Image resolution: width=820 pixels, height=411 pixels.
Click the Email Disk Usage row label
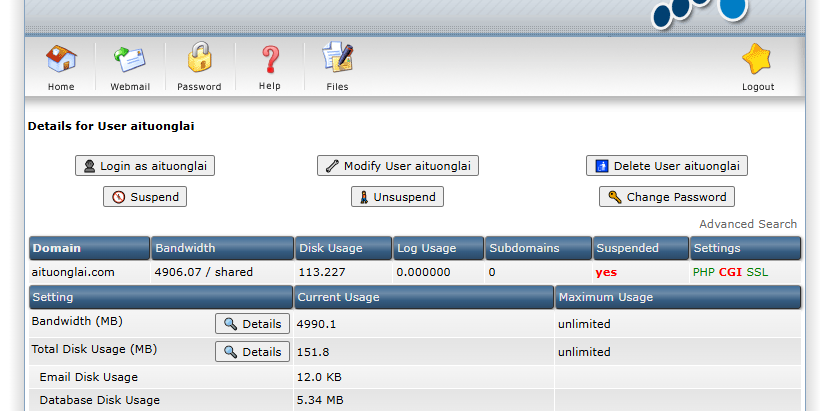tap(88, 377)
